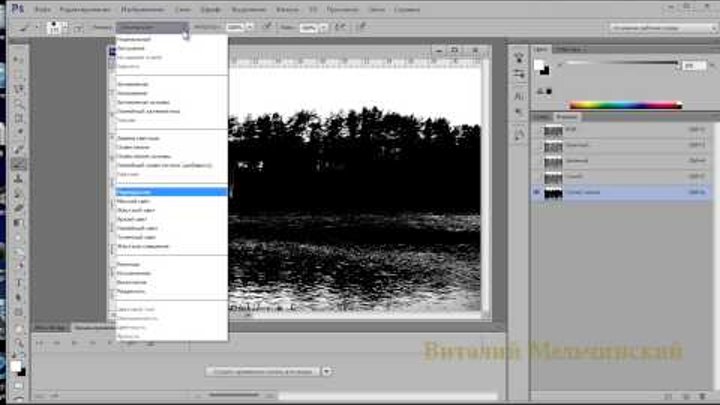
Task: Select the Gradient tool
Action: point(18,222)
